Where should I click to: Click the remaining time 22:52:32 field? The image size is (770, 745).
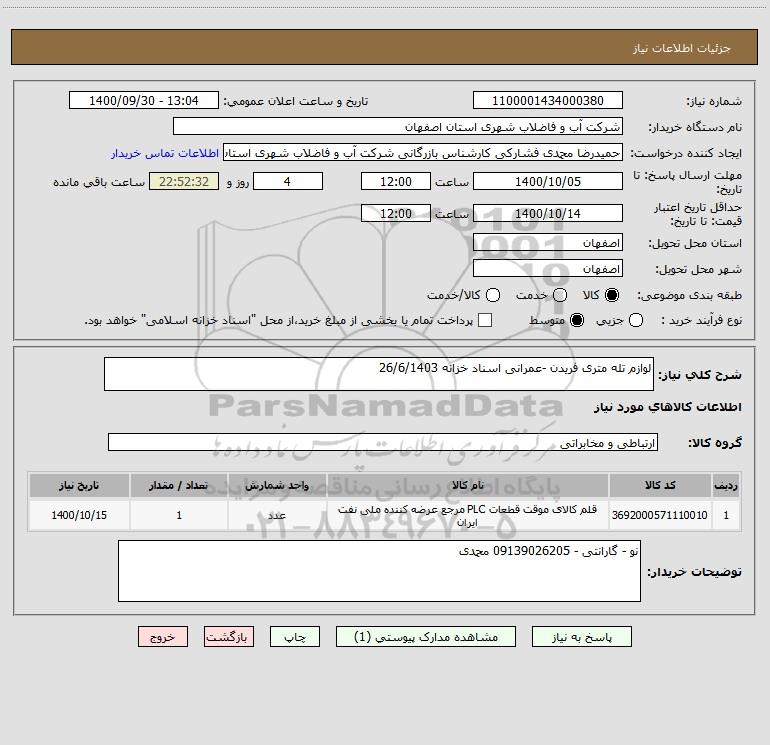(184, 181)
